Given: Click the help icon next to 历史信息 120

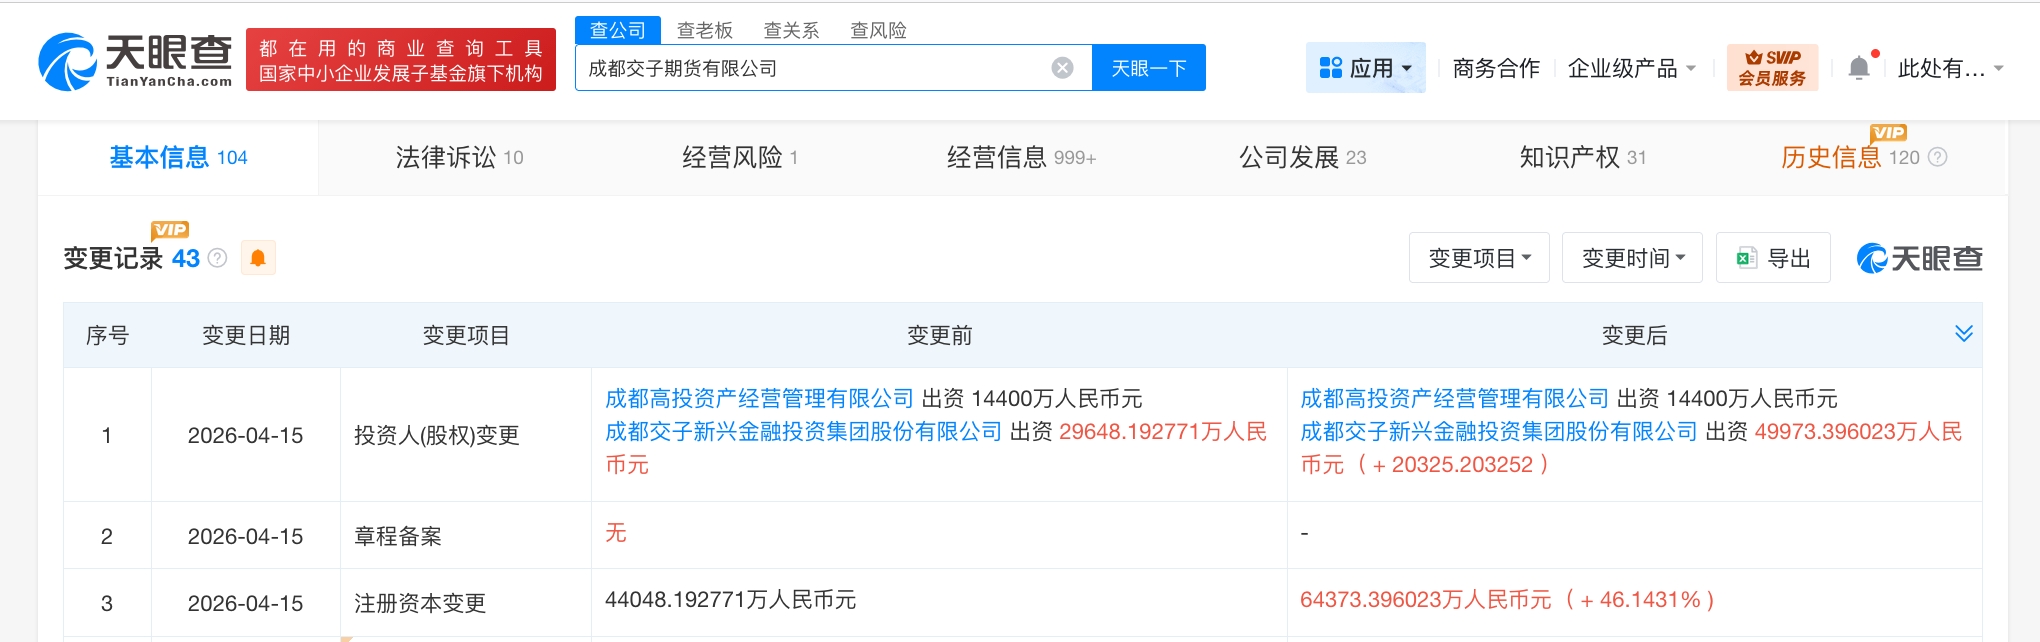Looking at the screenshot, I should coord(1937,157).
